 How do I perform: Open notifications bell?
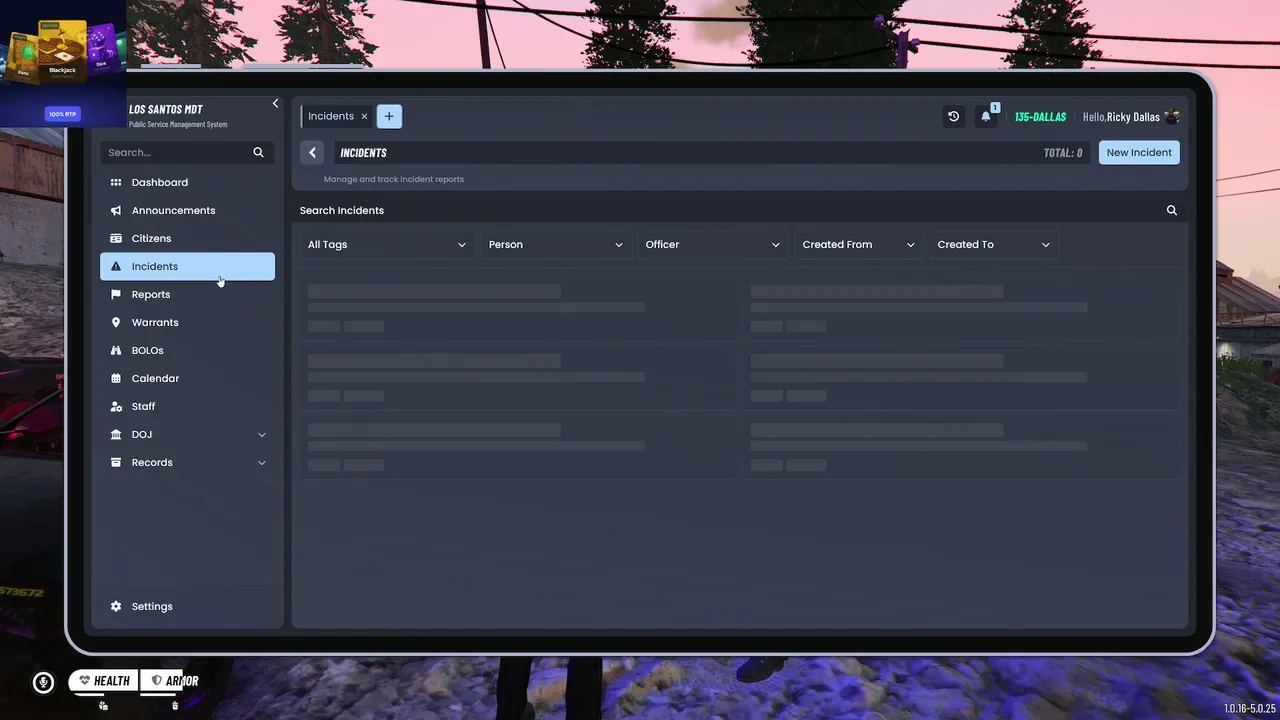[986, 116]
